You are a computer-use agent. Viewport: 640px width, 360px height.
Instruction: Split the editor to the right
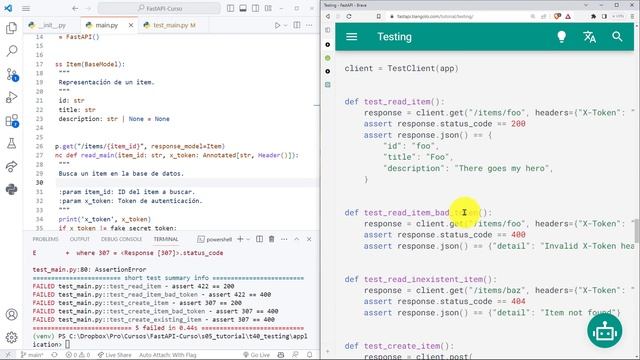[x=297, y=25]
